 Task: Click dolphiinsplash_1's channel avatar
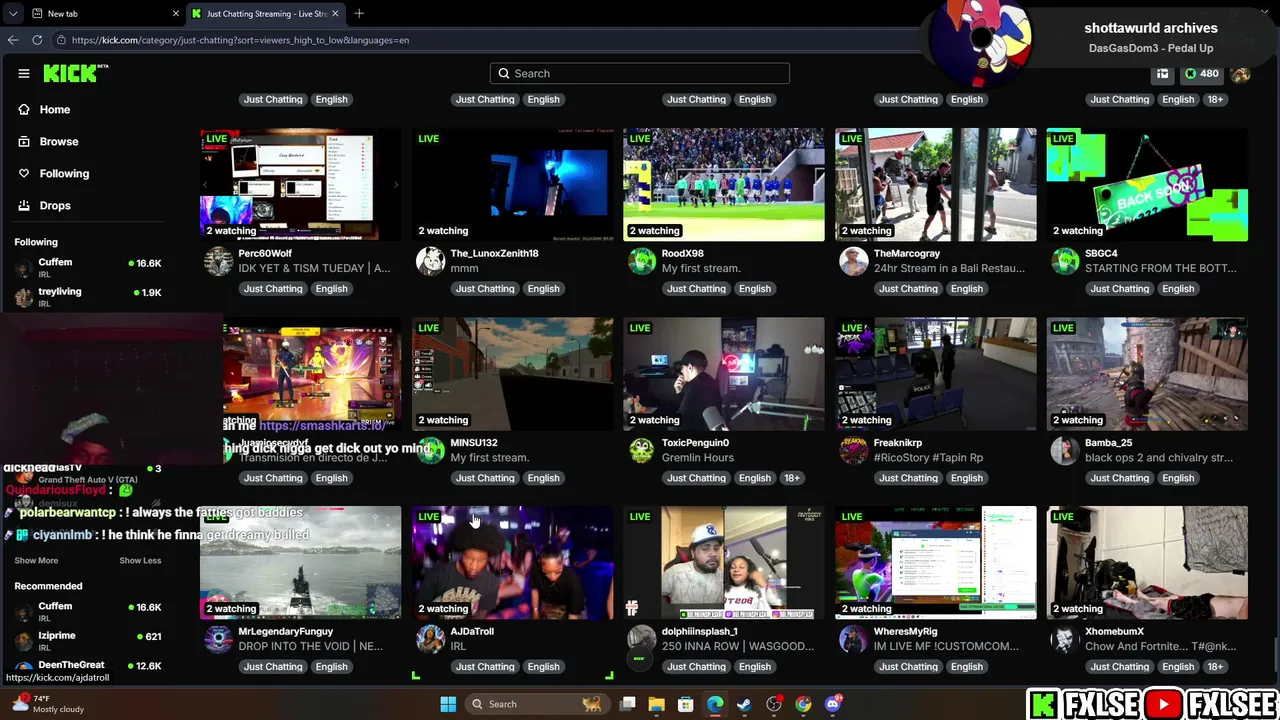(642, 639)
